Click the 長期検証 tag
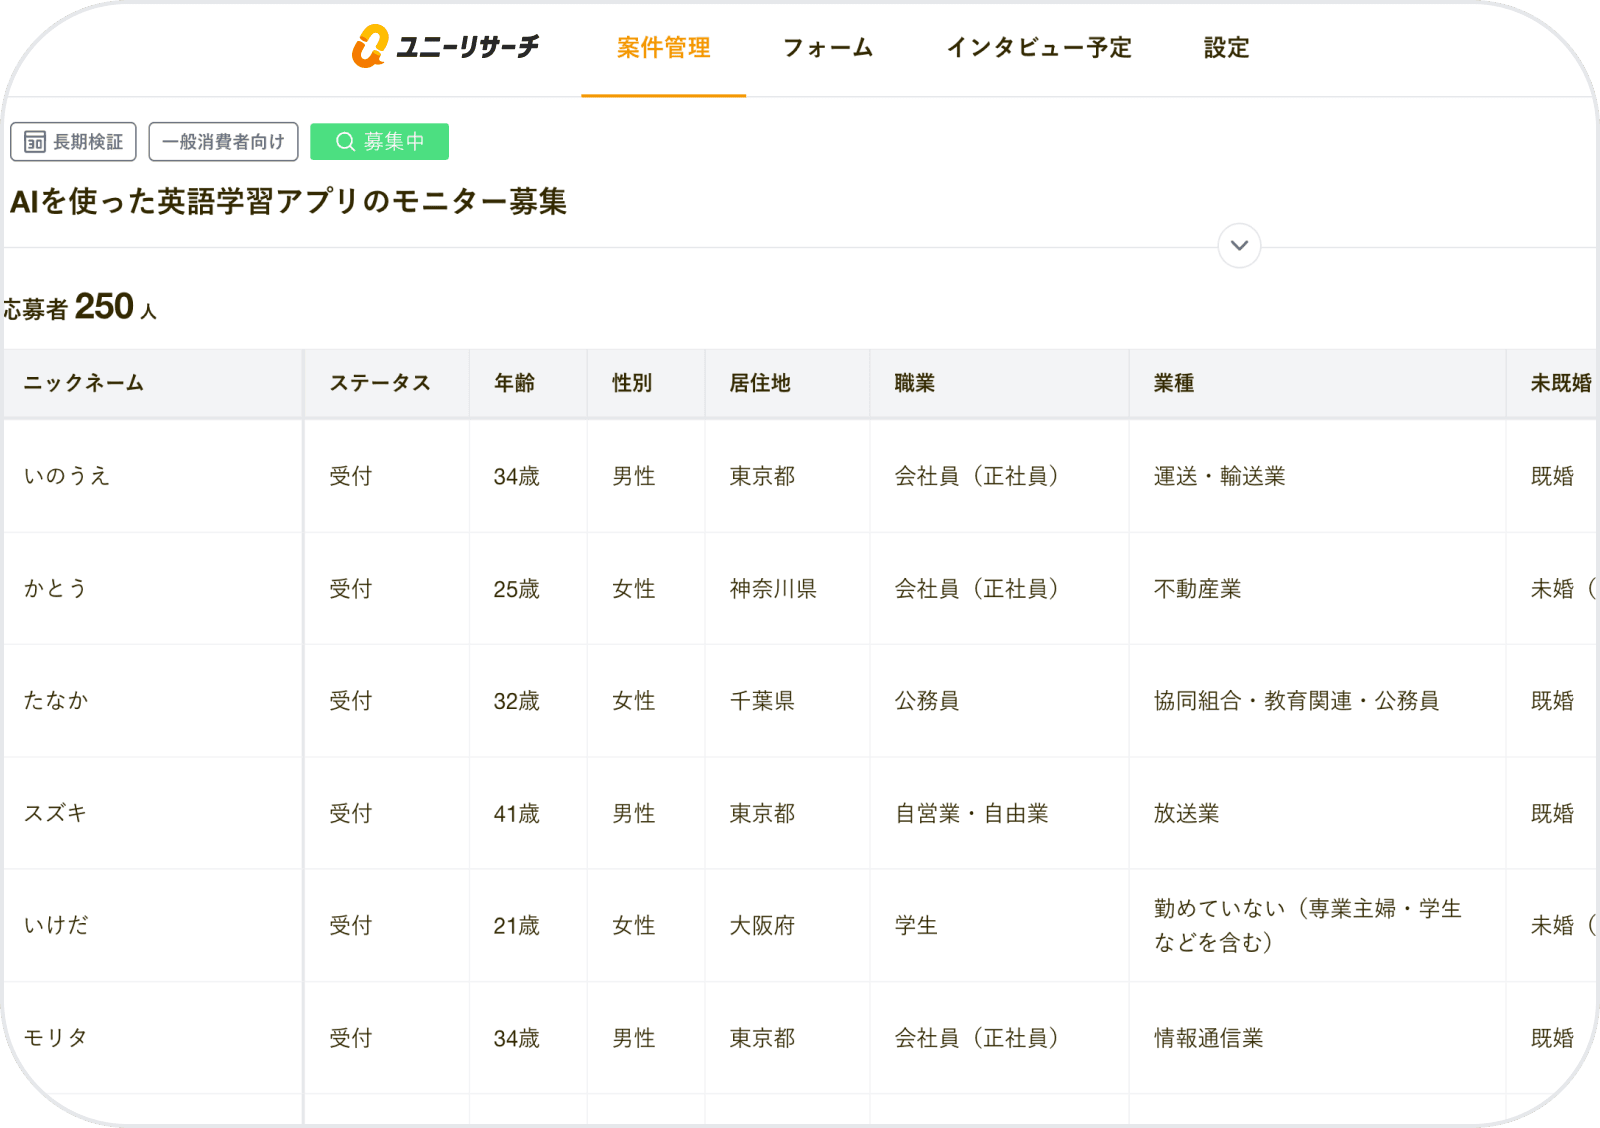The width and height of the screenshot is (1600, 1128). (75, 141)
